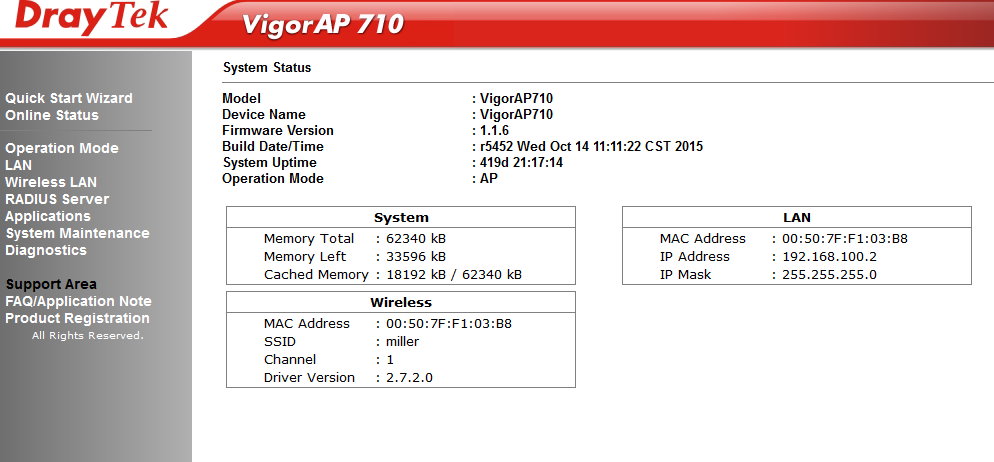Select the build date r5452 value
994x462 pixels.
591,146
